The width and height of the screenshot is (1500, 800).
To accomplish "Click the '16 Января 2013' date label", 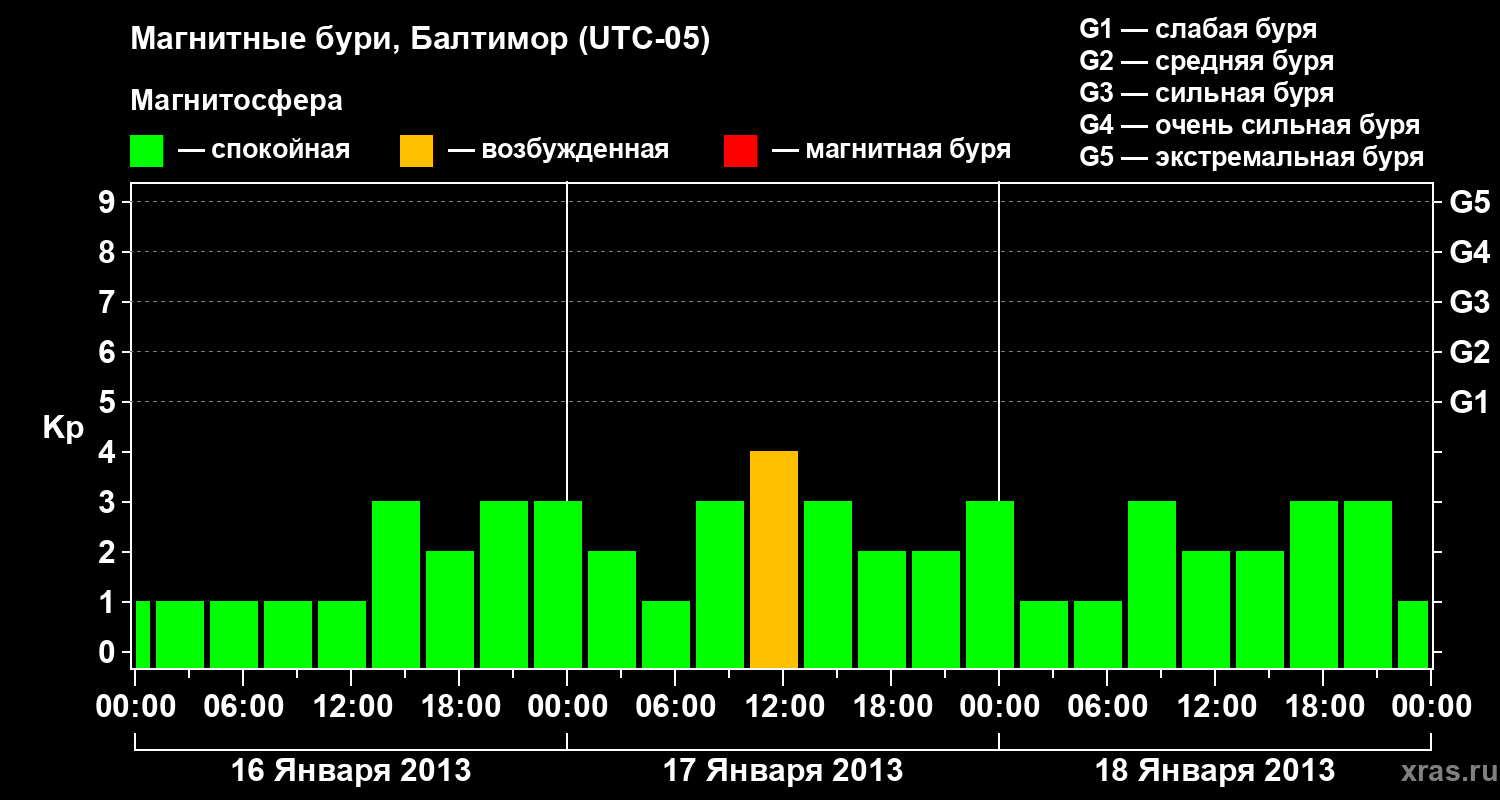I will pyautogui.click(x=351, y=770).
